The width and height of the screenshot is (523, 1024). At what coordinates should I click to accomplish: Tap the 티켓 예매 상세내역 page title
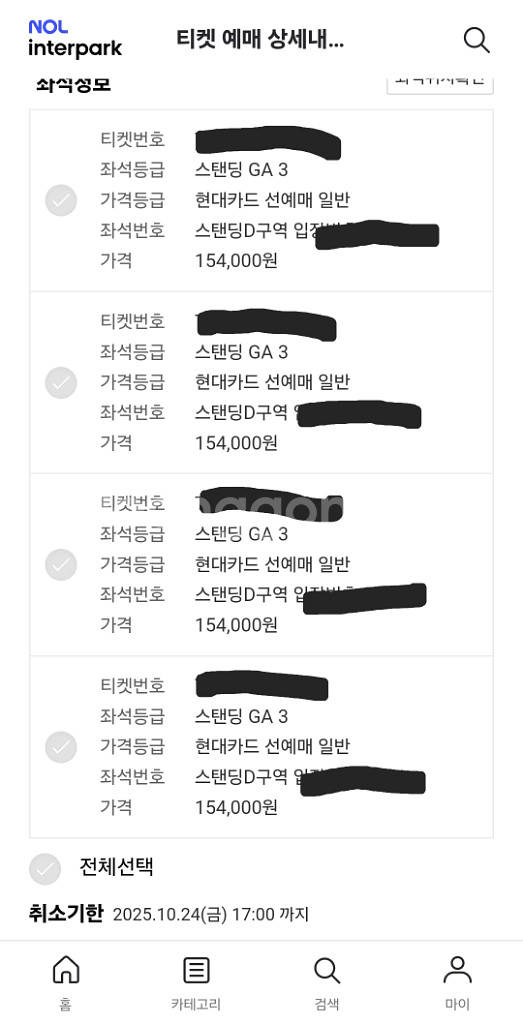(x=260, y=40)
